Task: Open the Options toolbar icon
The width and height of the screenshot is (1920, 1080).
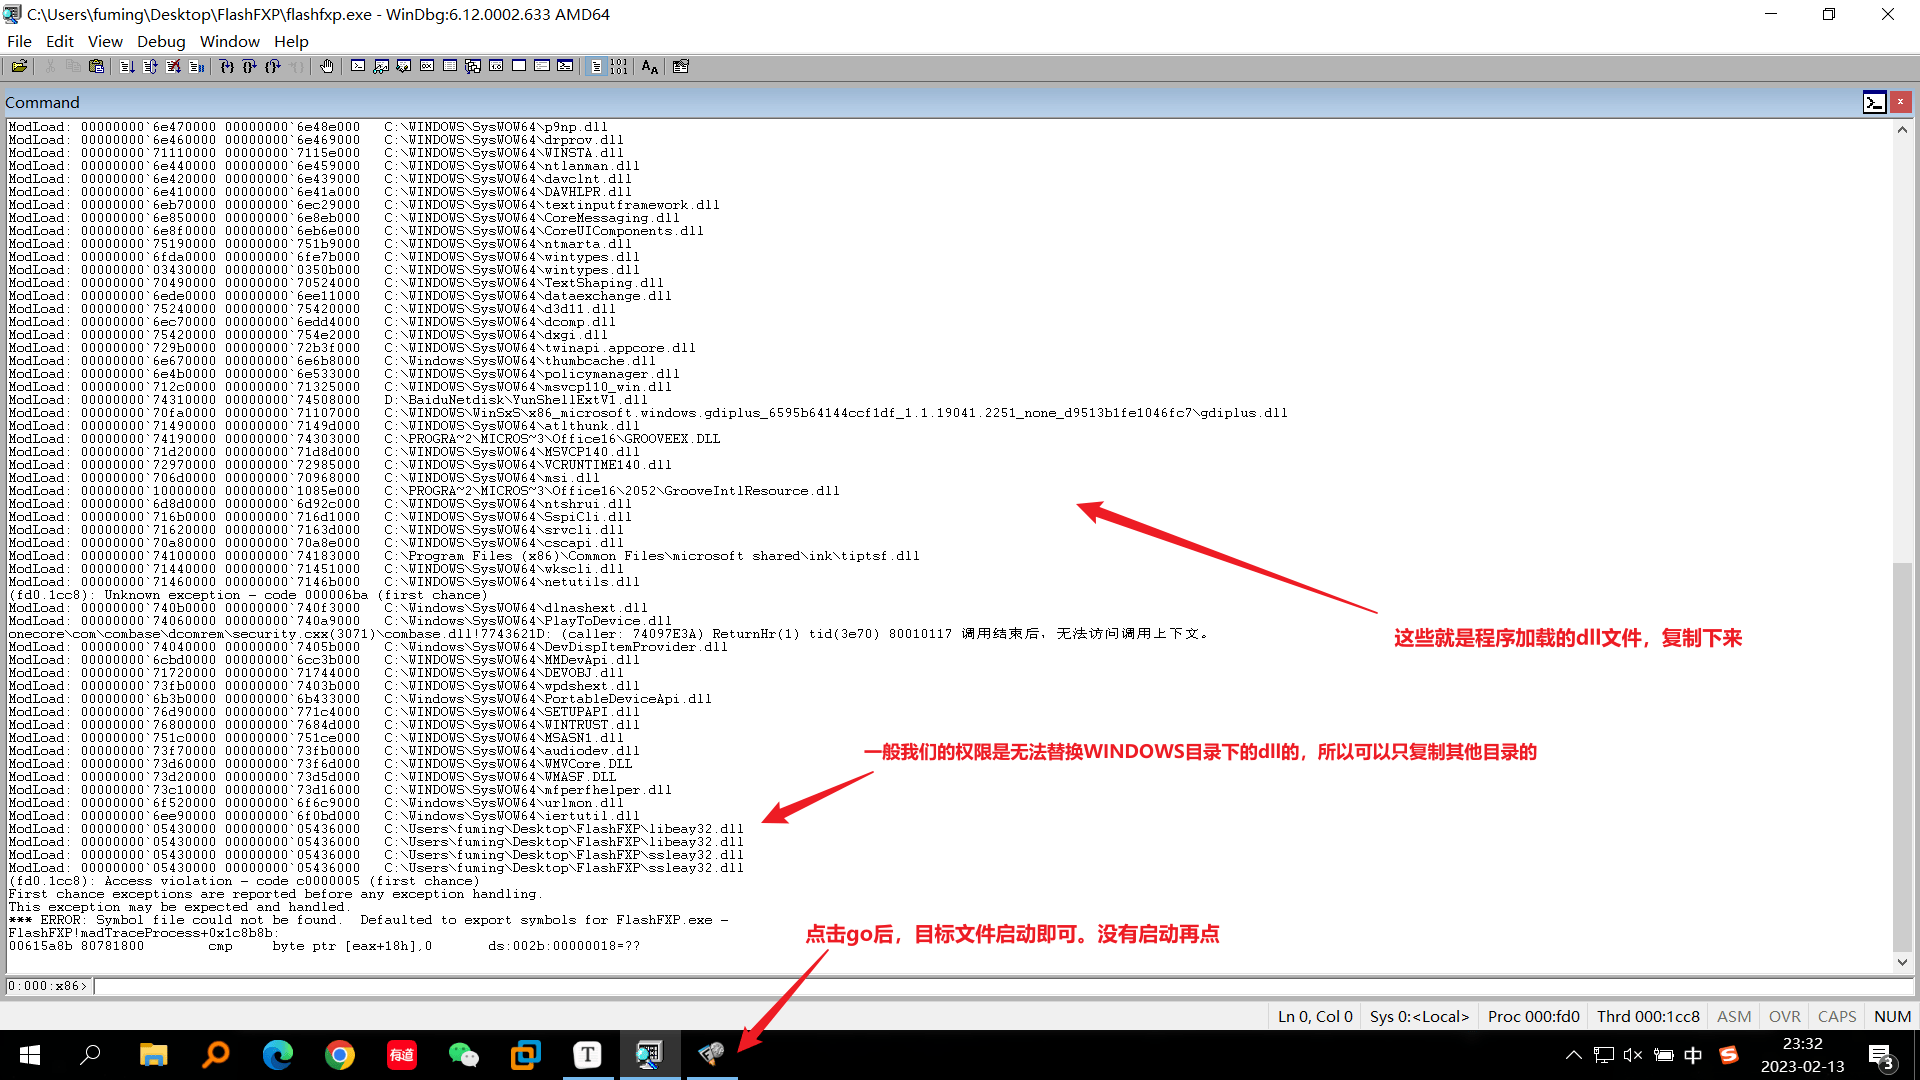Action: point(681,66)
